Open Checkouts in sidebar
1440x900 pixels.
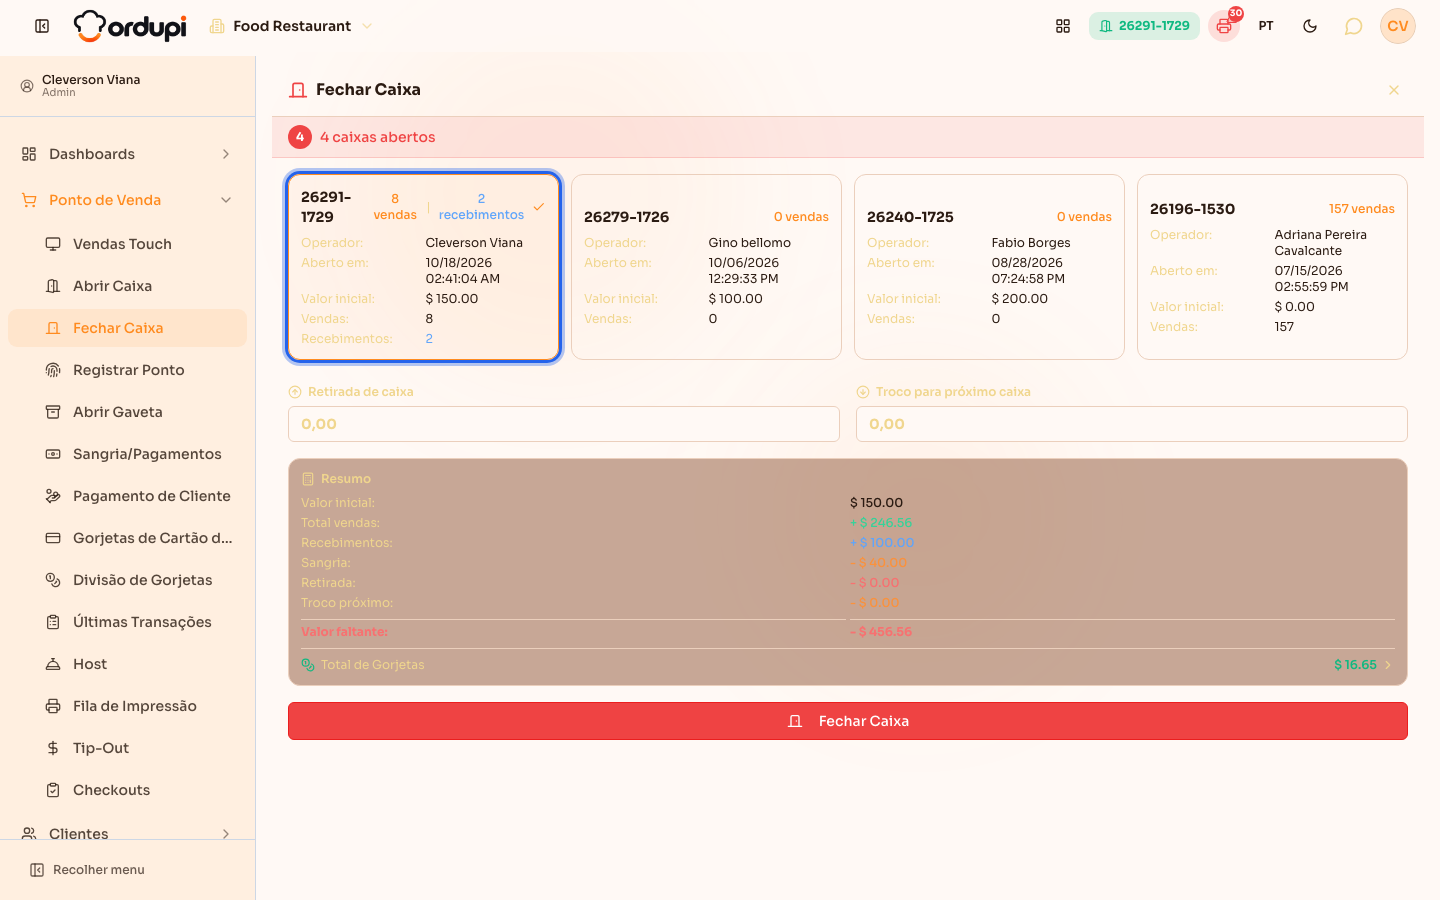(127, 790)
